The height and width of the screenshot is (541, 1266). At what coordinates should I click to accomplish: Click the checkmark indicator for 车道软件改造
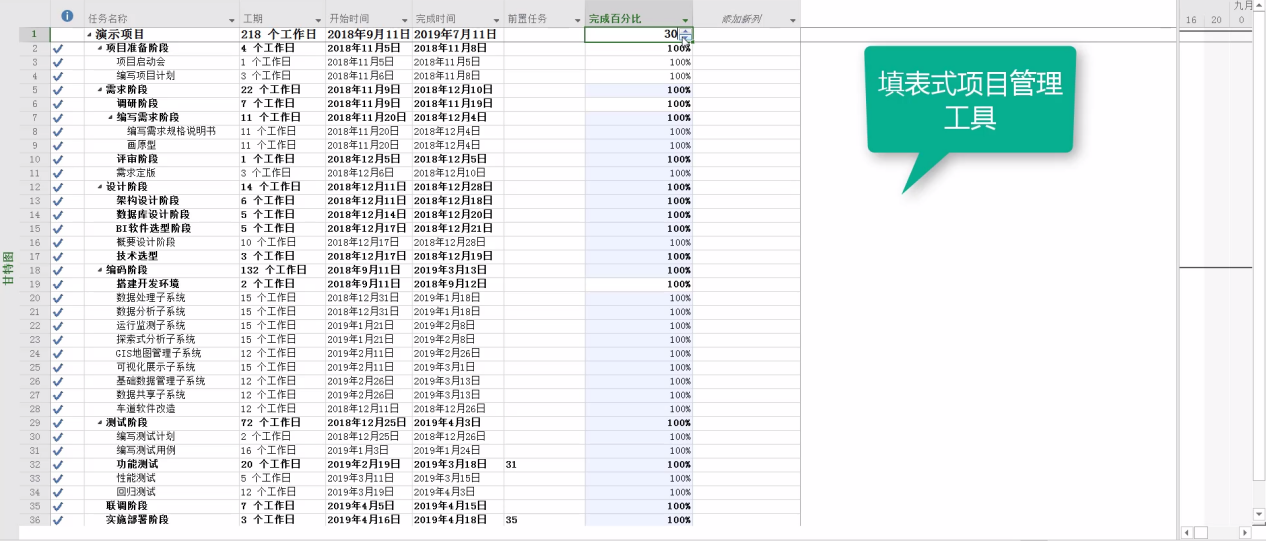tap(58, 409)
